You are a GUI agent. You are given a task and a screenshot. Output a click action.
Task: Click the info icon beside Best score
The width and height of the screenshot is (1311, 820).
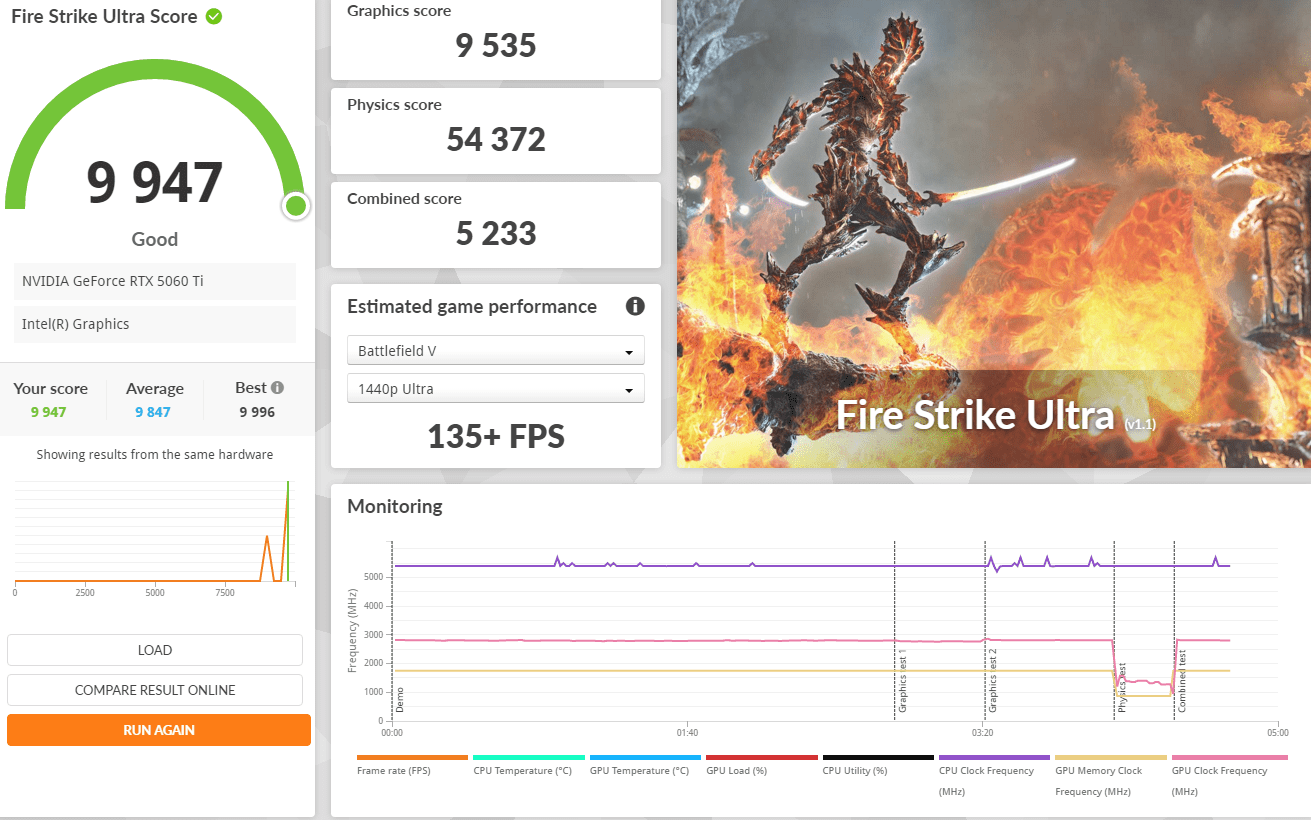[x=277, y=388]
